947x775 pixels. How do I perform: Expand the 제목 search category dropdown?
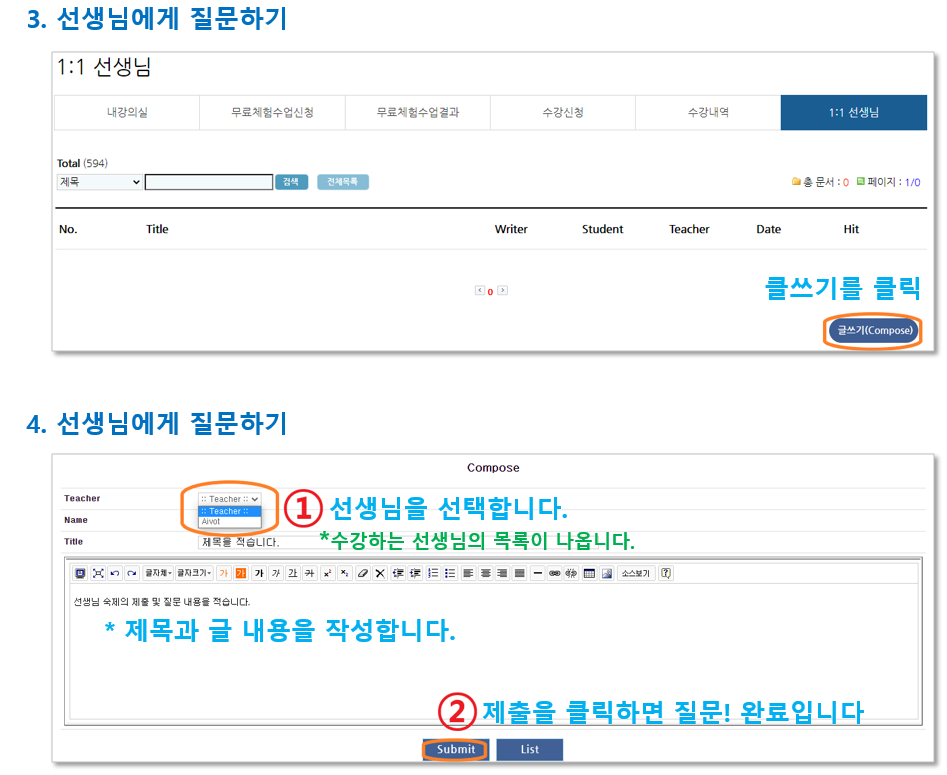point(100,182)
